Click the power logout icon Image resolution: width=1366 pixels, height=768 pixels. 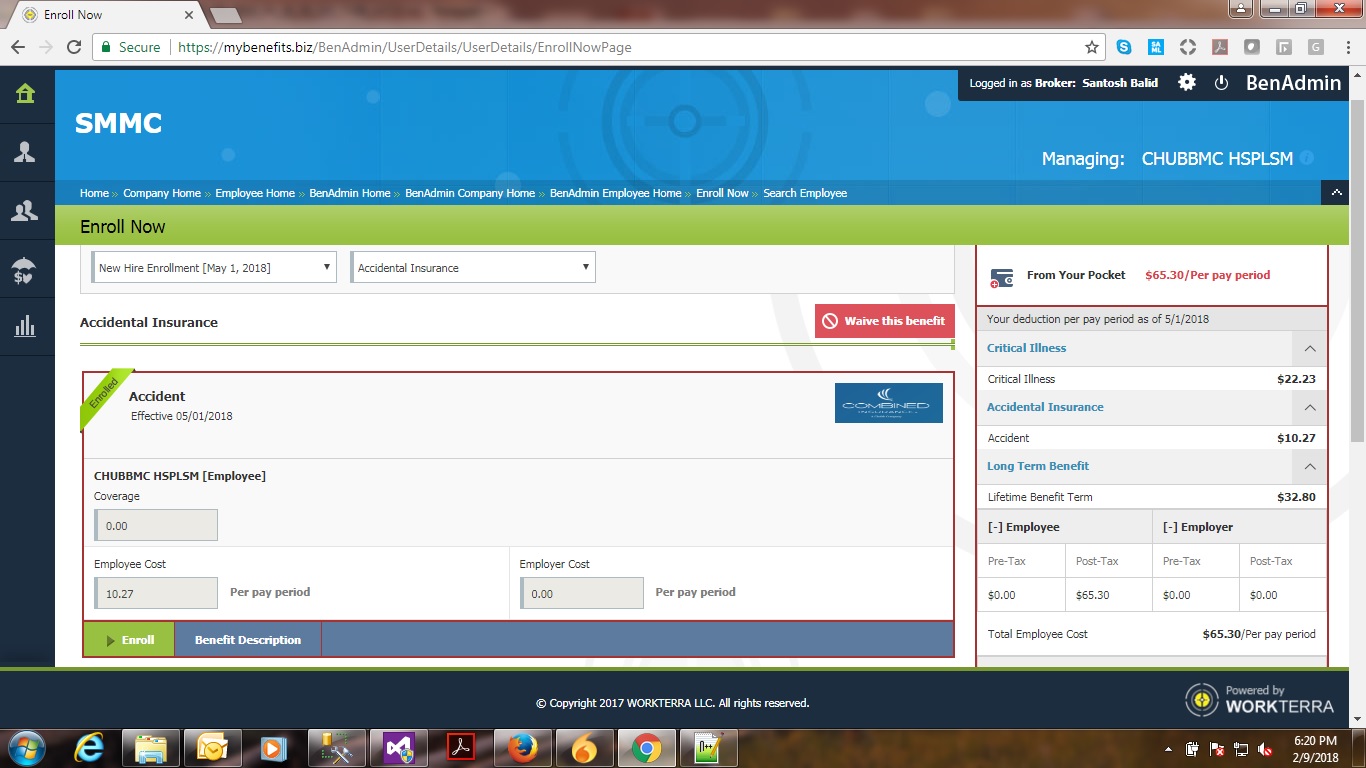click(1221, 83)
